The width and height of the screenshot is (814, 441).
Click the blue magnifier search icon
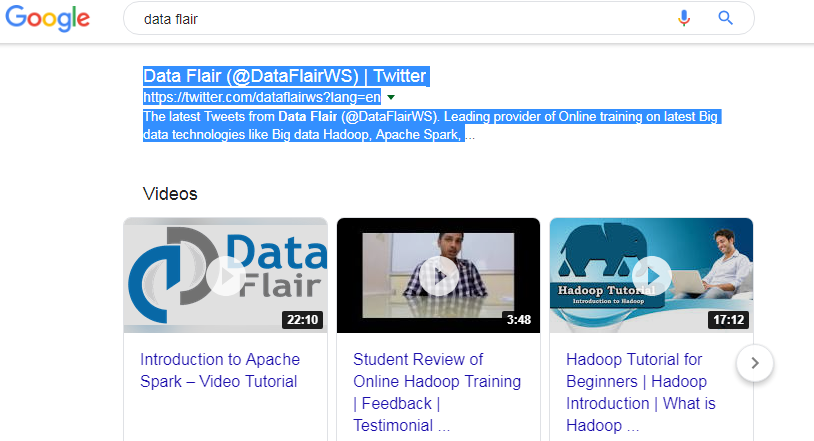point(725,18)
